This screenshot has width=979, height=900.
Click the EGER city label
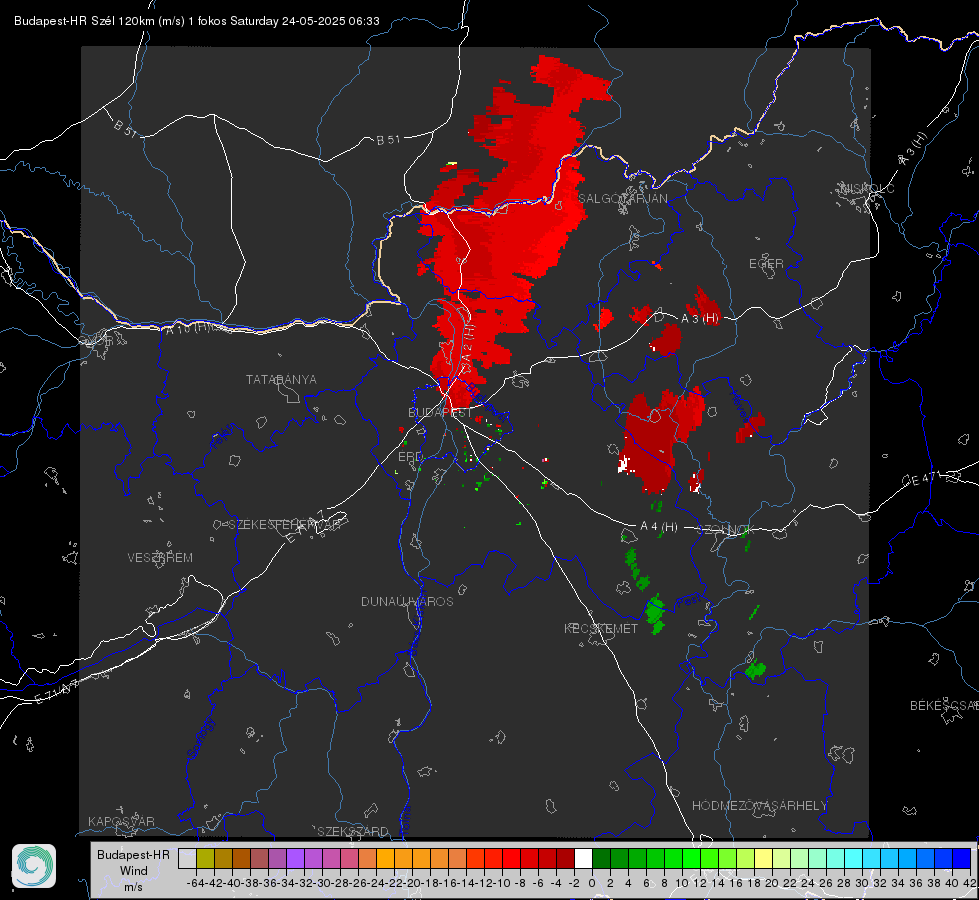pyautogui.click(x=766, y=264)
